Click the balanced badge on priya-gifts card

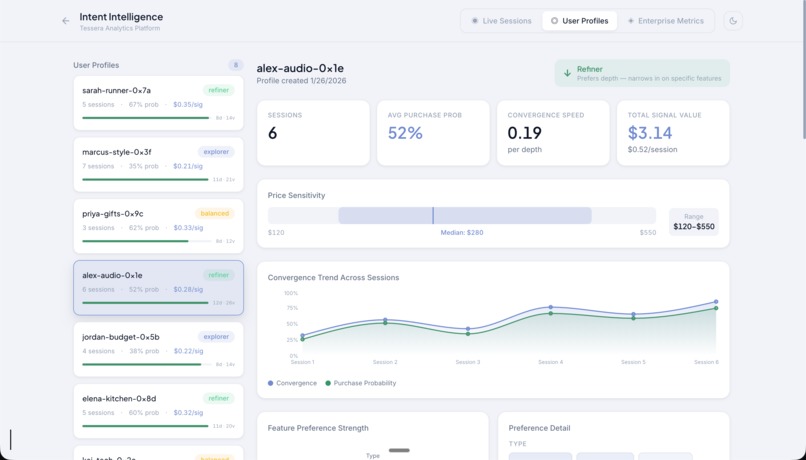click(x=214, y=214)
